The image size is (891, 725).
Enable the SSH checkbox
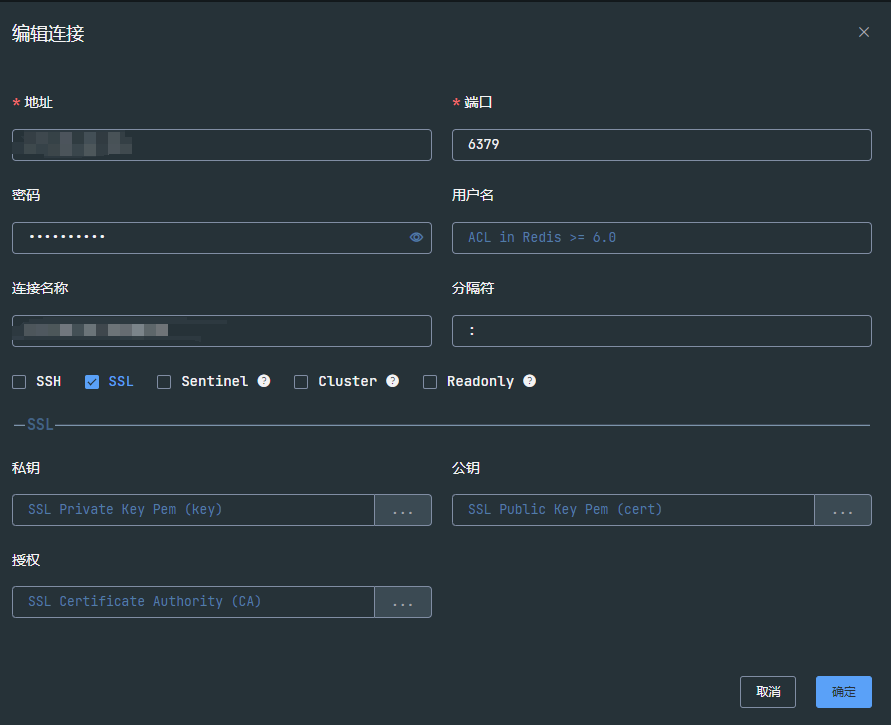point(19,382)
